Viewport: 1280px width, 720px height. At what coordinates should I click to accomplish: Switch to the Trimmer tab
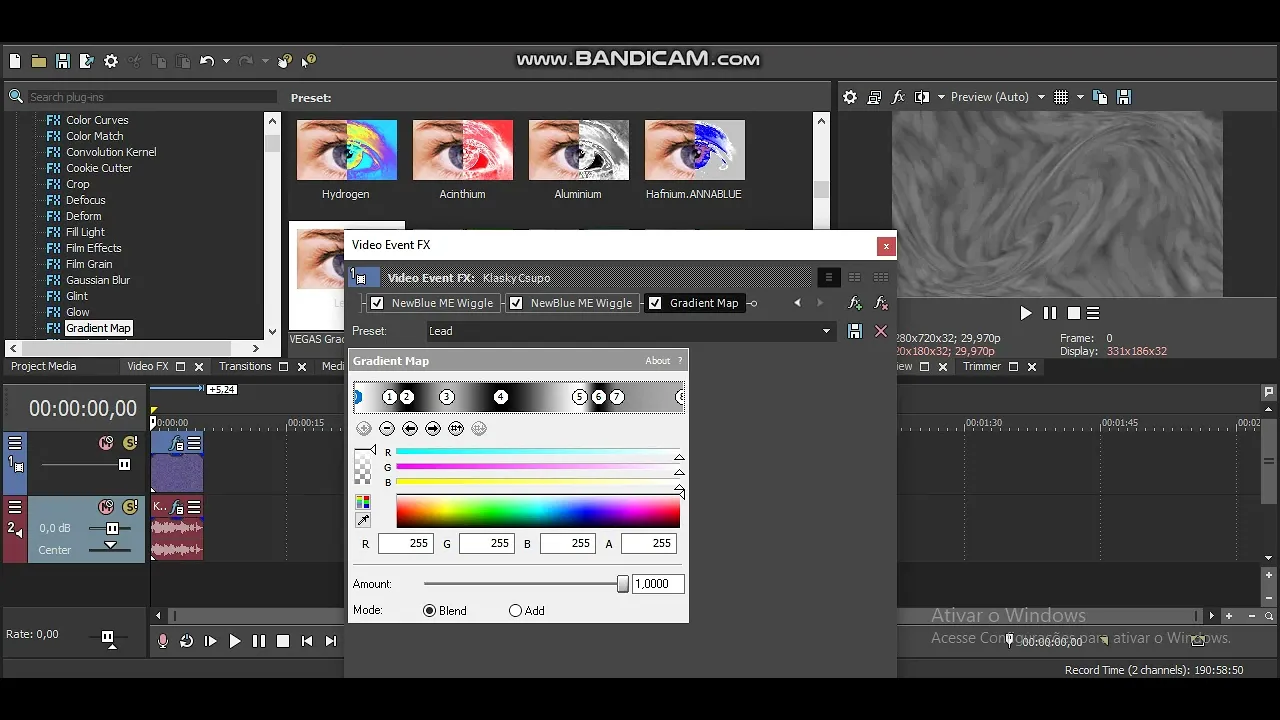(x=982, y=366)
